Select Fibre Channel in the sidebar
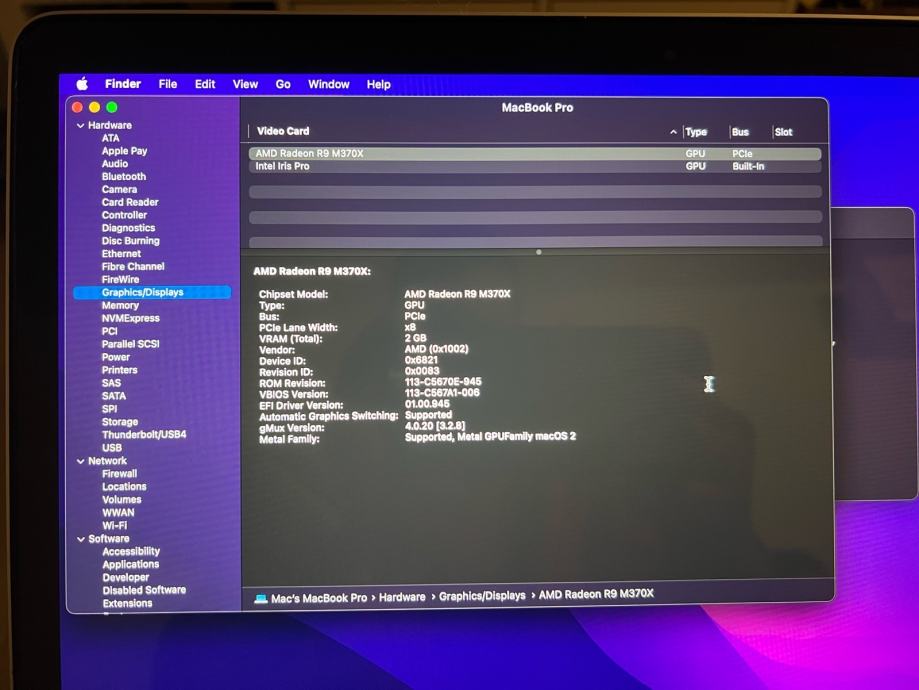The height and width of the screenshot is (690, 919). pos(133,267)
